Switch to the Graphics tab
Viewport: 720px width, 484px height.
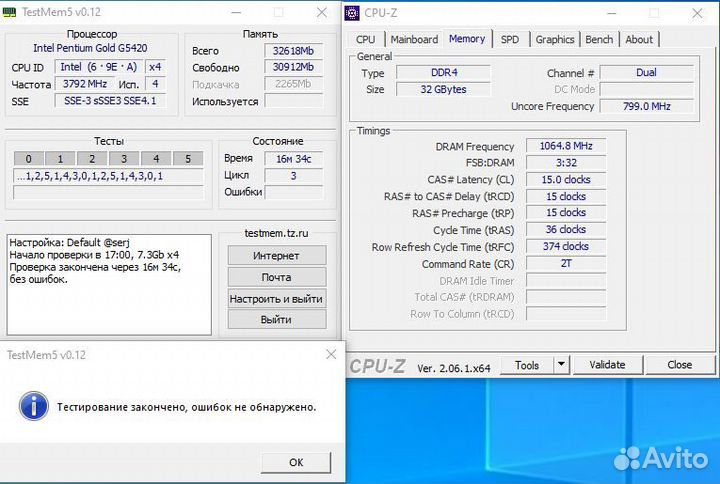click(555, 39)
